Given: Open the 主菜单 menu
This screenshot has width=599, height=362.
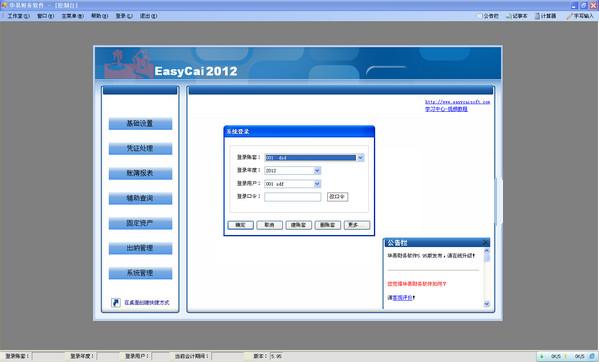Looking at the screenshot, I should 72,16.
